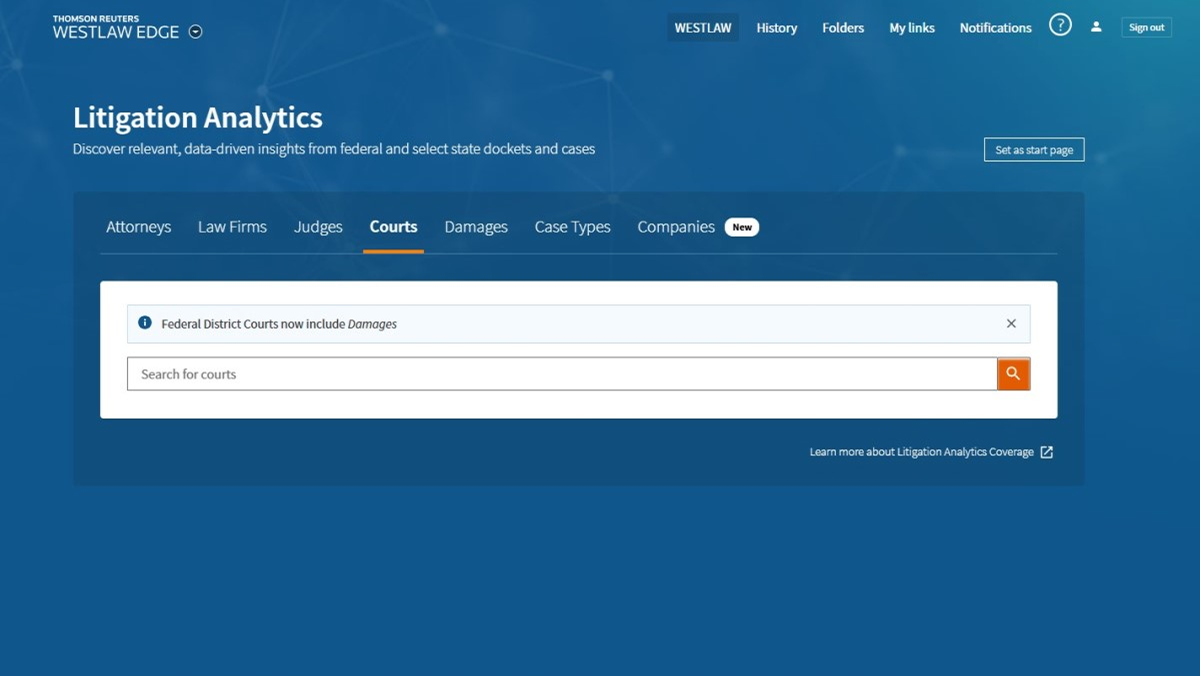The width and height of the screenshot is (1200, 676).
Task: Expand the Westlaw Edge product dropdown arrow
Action: pos(196,32)
